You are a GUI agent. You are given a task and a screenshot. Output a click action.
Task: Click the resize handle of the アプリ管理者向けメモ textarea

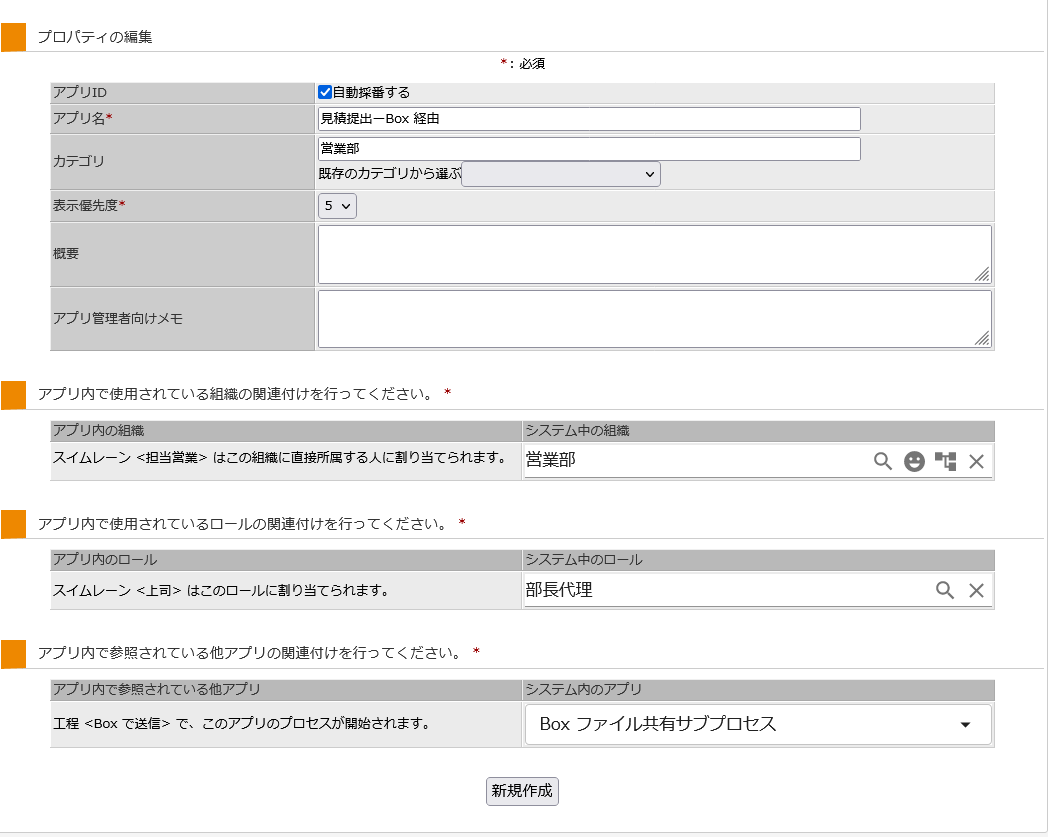pyautogui.click(x=982, y=339)
